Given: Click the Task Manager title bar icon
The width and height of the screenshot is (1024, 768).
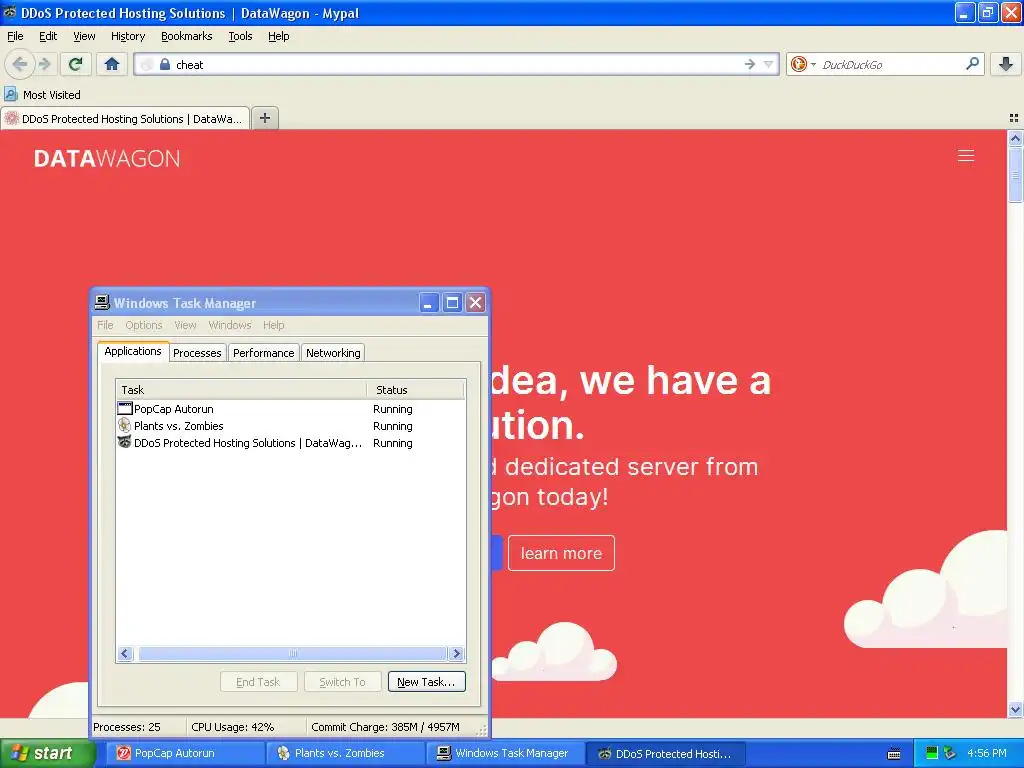Looking at the screenshot, I should (x=102, y=302).
